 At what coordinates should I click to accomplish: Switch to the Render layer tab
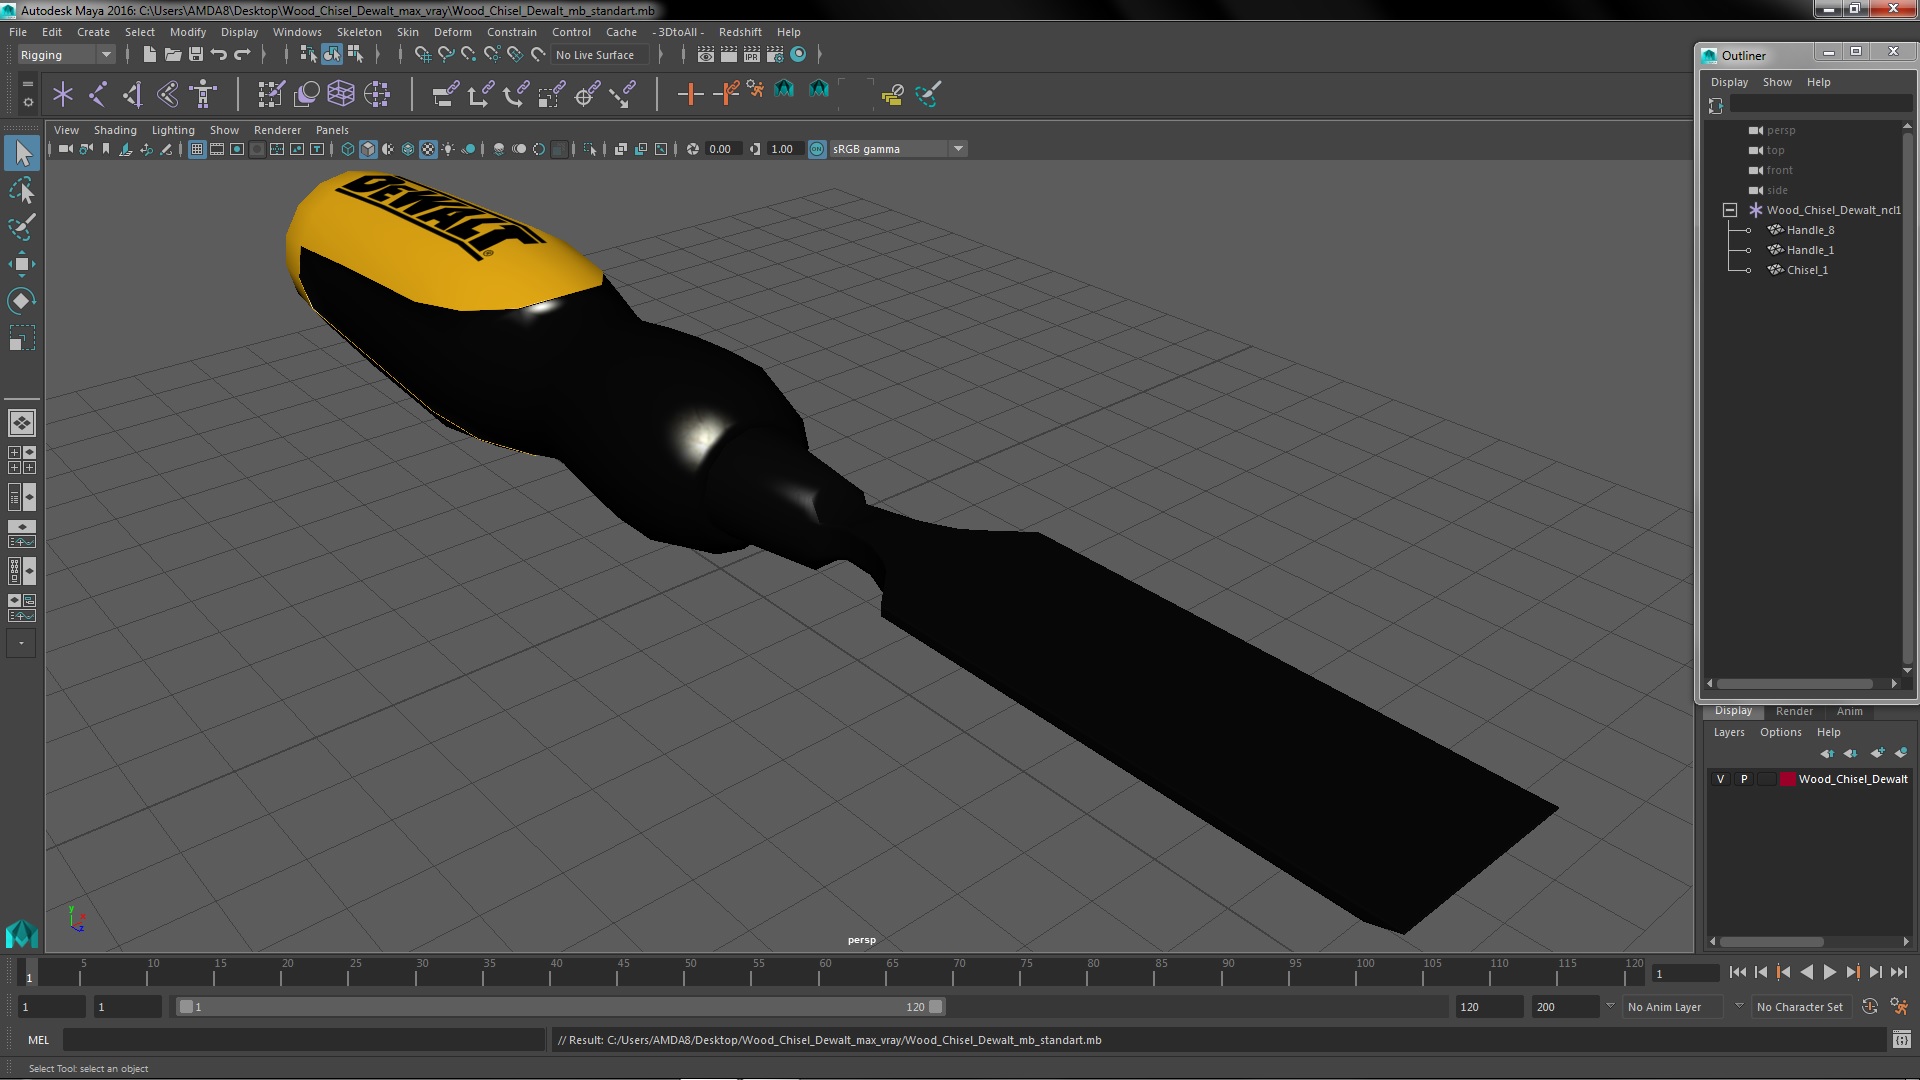(1794, 711)
